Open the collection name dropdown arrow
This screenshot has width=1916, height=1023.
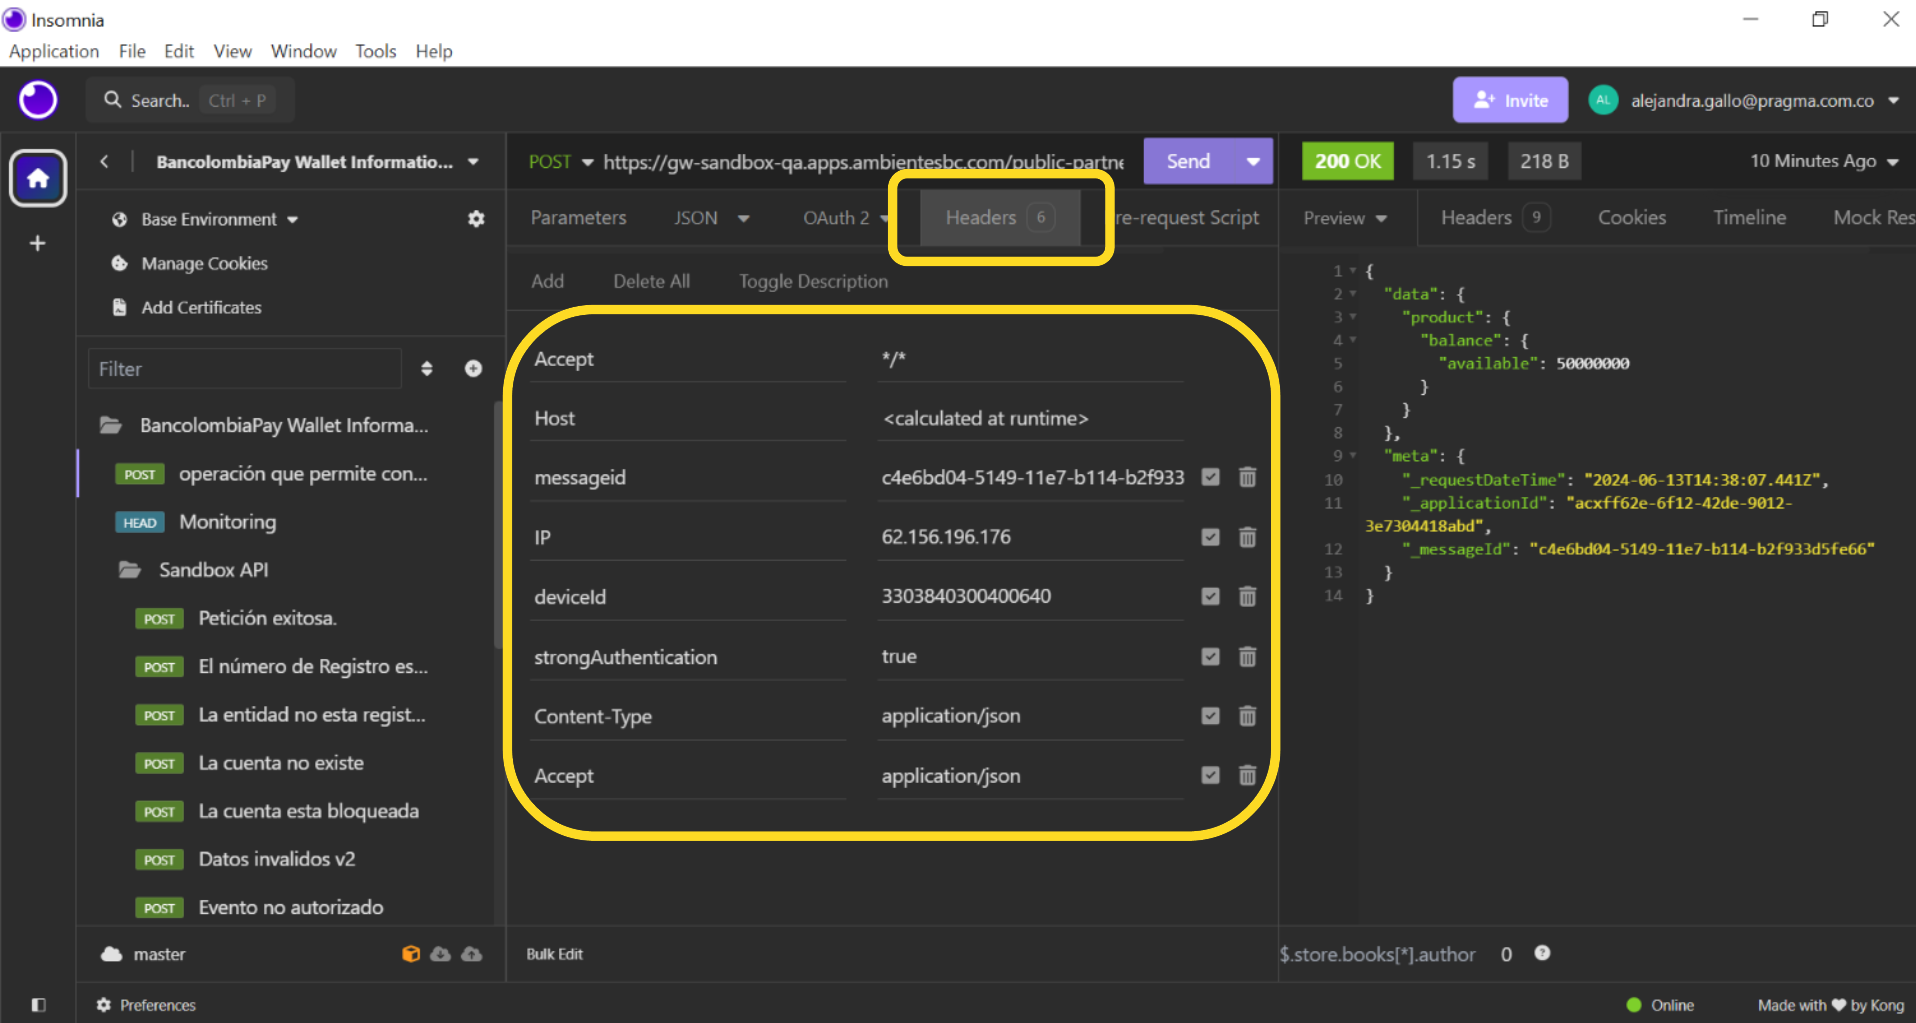(x=473, y=161)
